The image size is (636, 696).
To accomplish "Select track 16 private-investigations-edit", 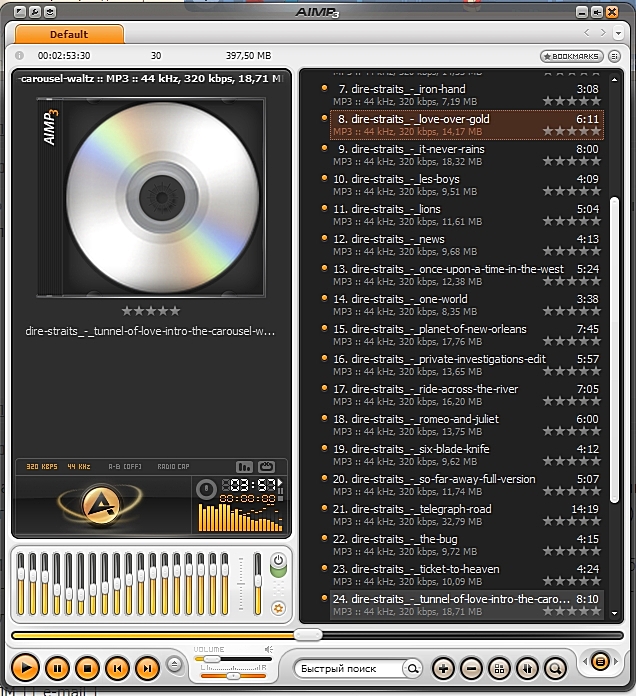I will click(x=466, y=365).
